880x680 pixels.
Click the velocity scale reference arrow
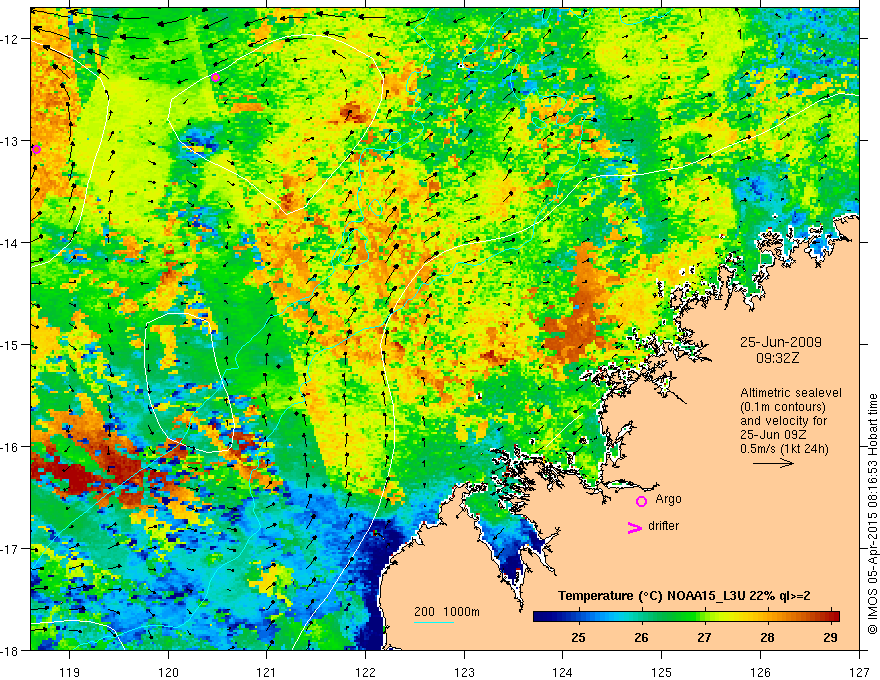[773, 463]
